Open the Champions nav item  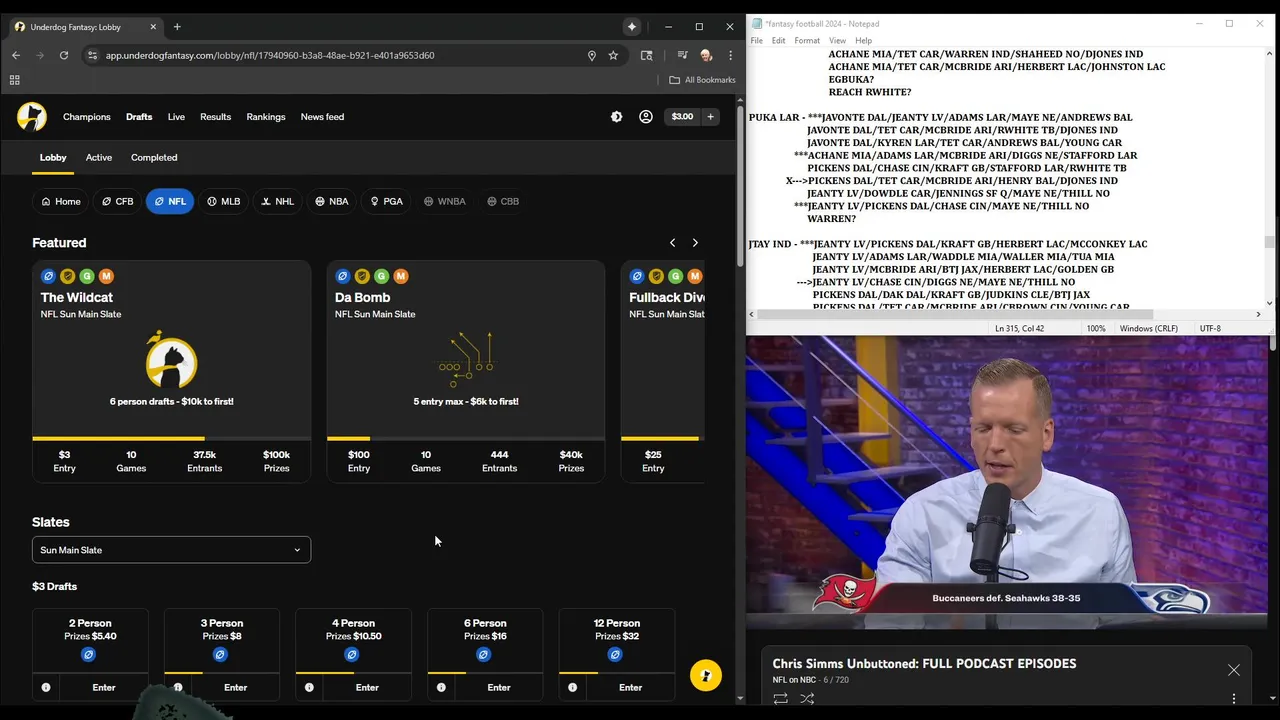pos(87,117)
